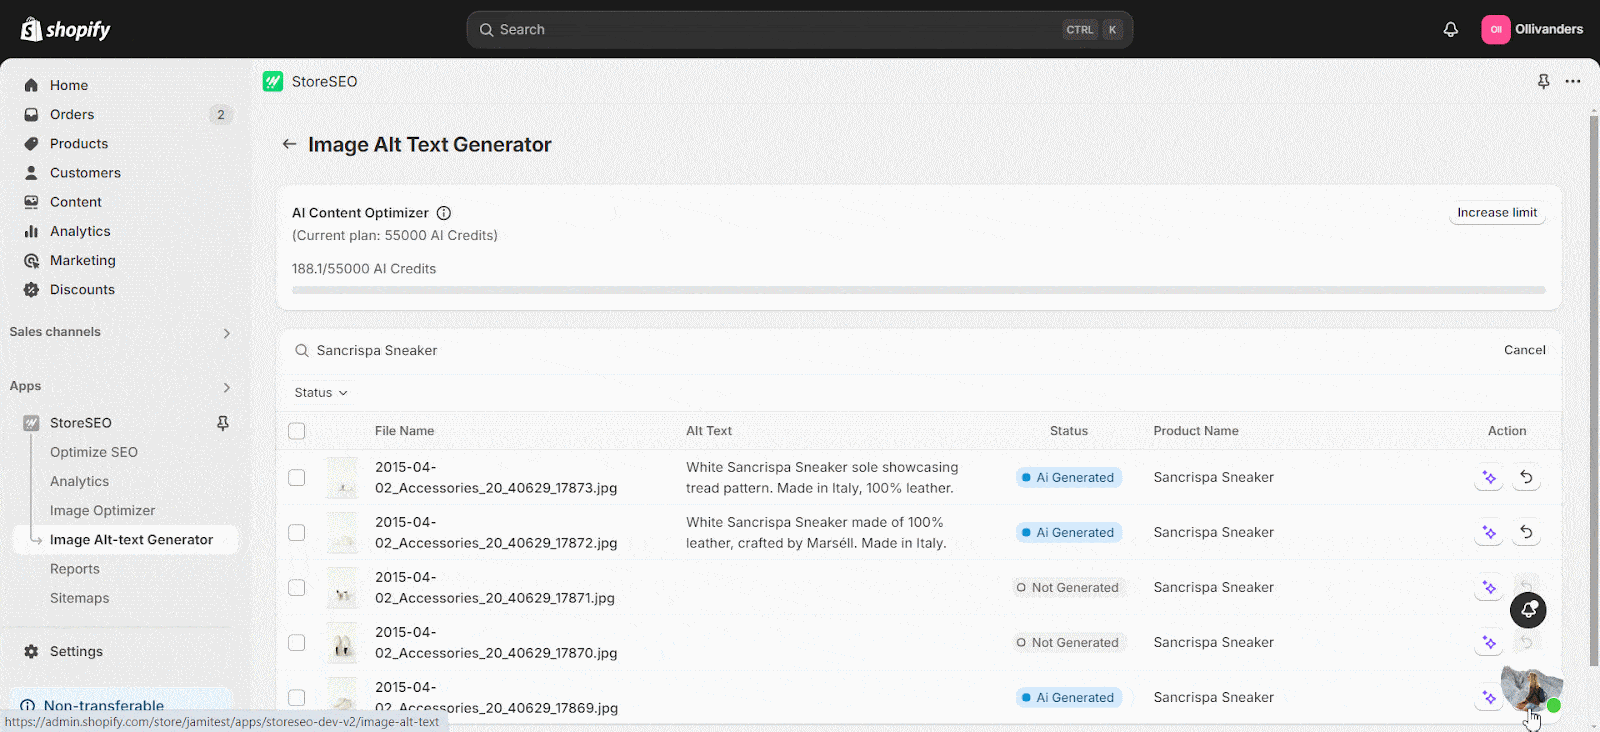
Task: Open Image Optimizer in StoreSEO menu
Action: point(102,510)
